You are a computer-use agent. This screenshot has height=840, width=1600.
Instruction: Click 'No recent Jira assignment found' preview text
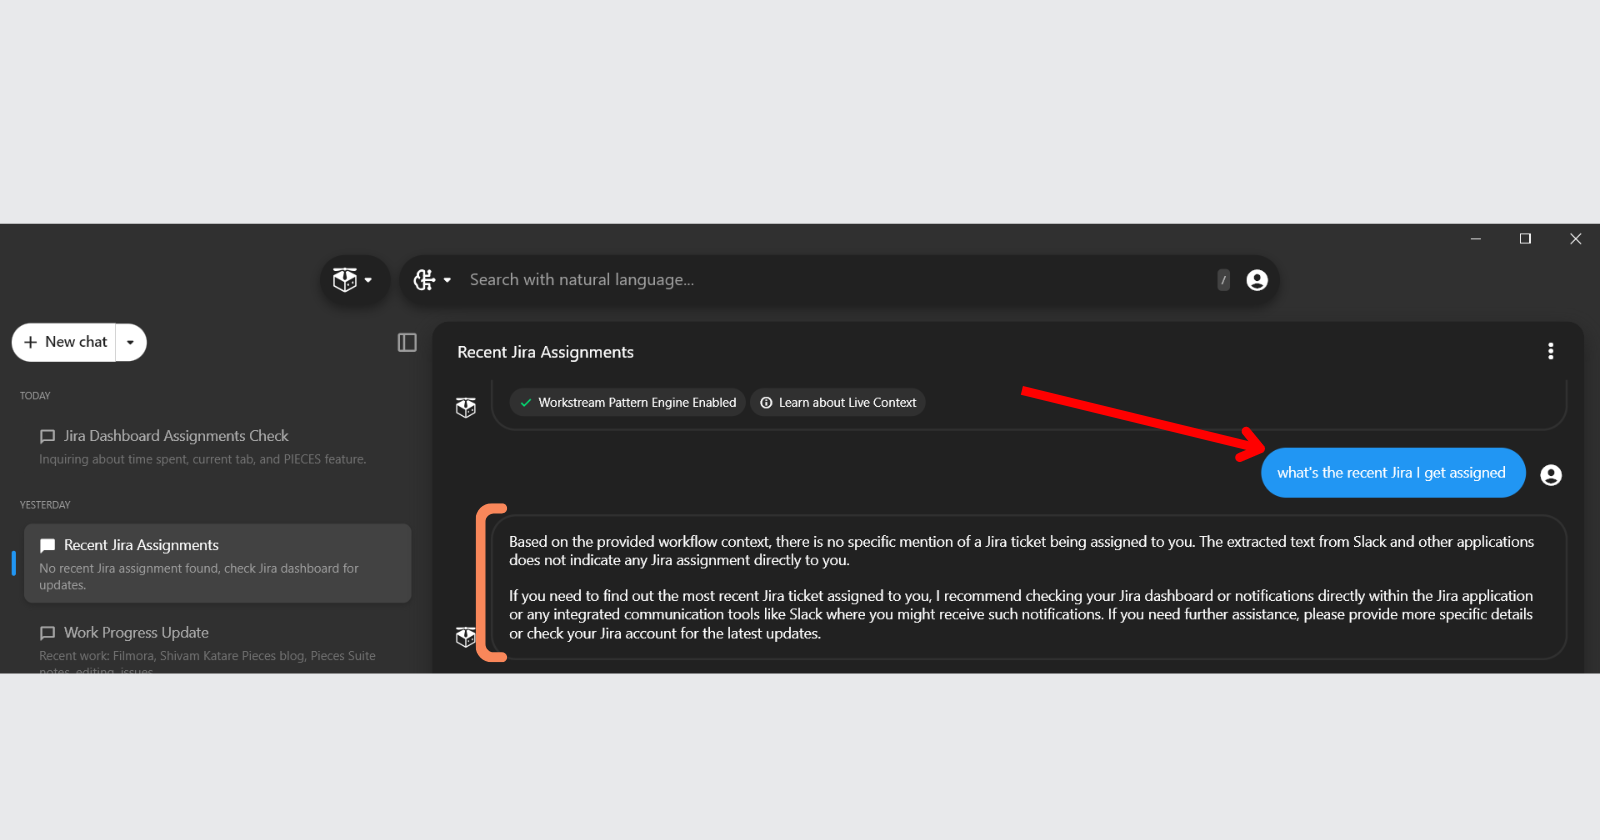[x=199, y=577]
